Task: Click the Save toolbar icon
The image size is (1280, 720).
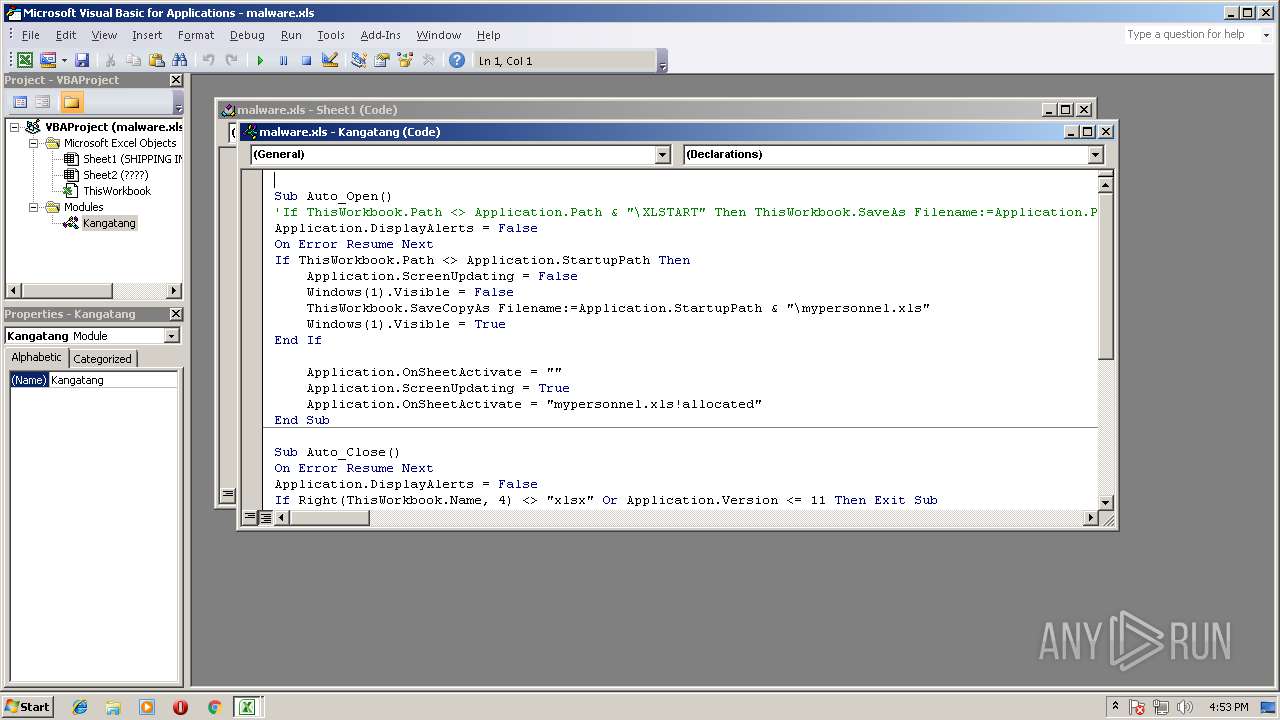Action: pos(82,61)
